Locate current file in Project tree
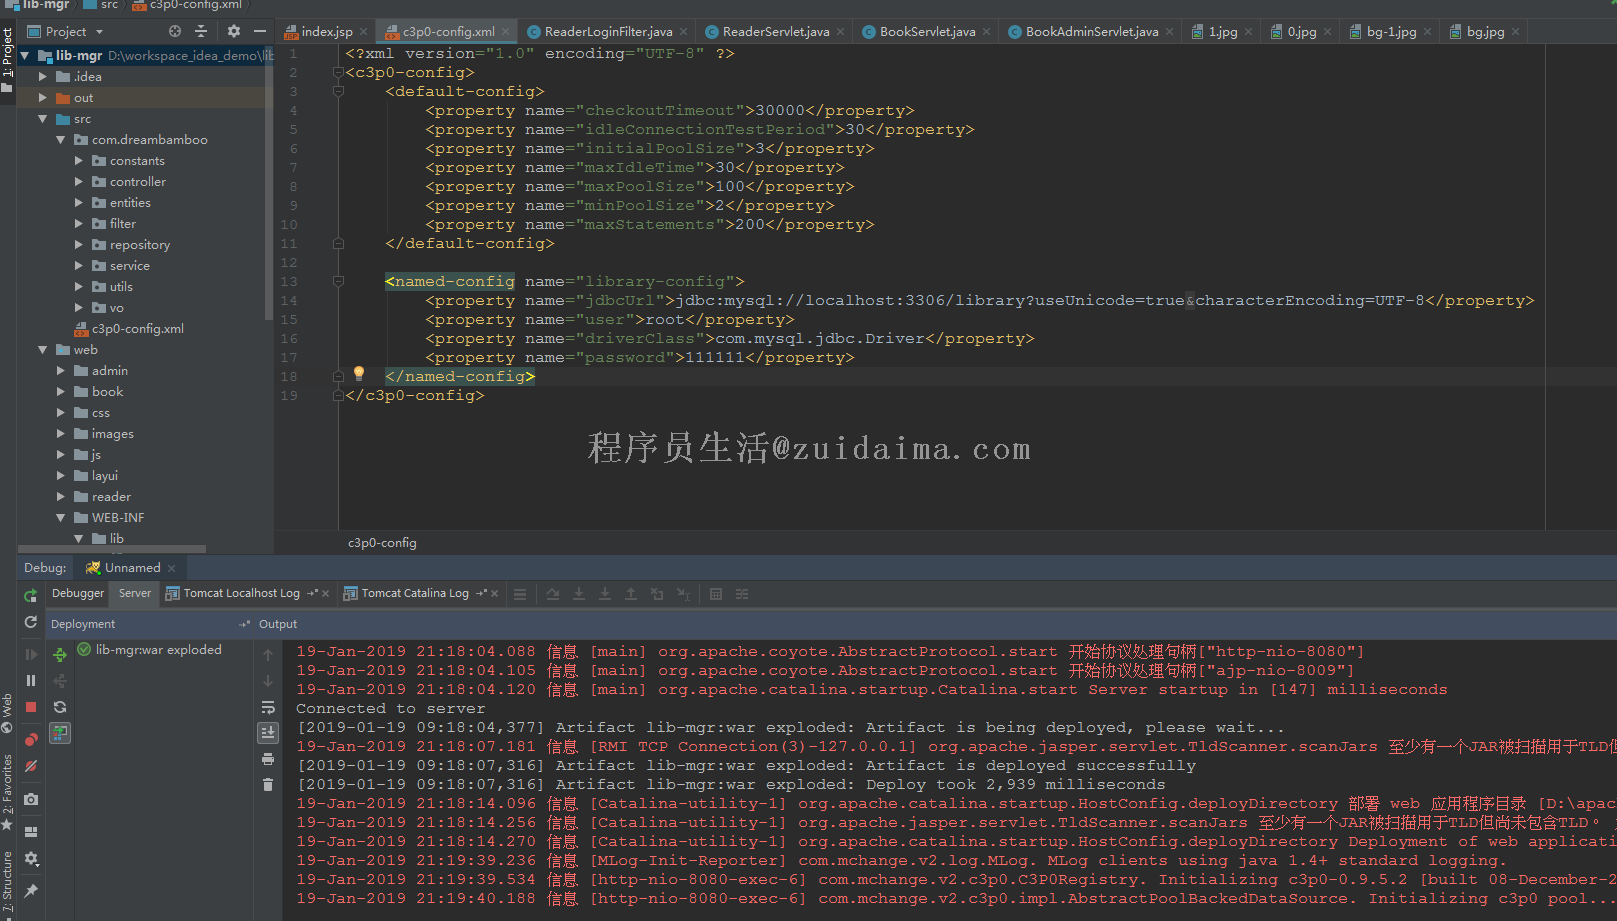 point(175,31)
